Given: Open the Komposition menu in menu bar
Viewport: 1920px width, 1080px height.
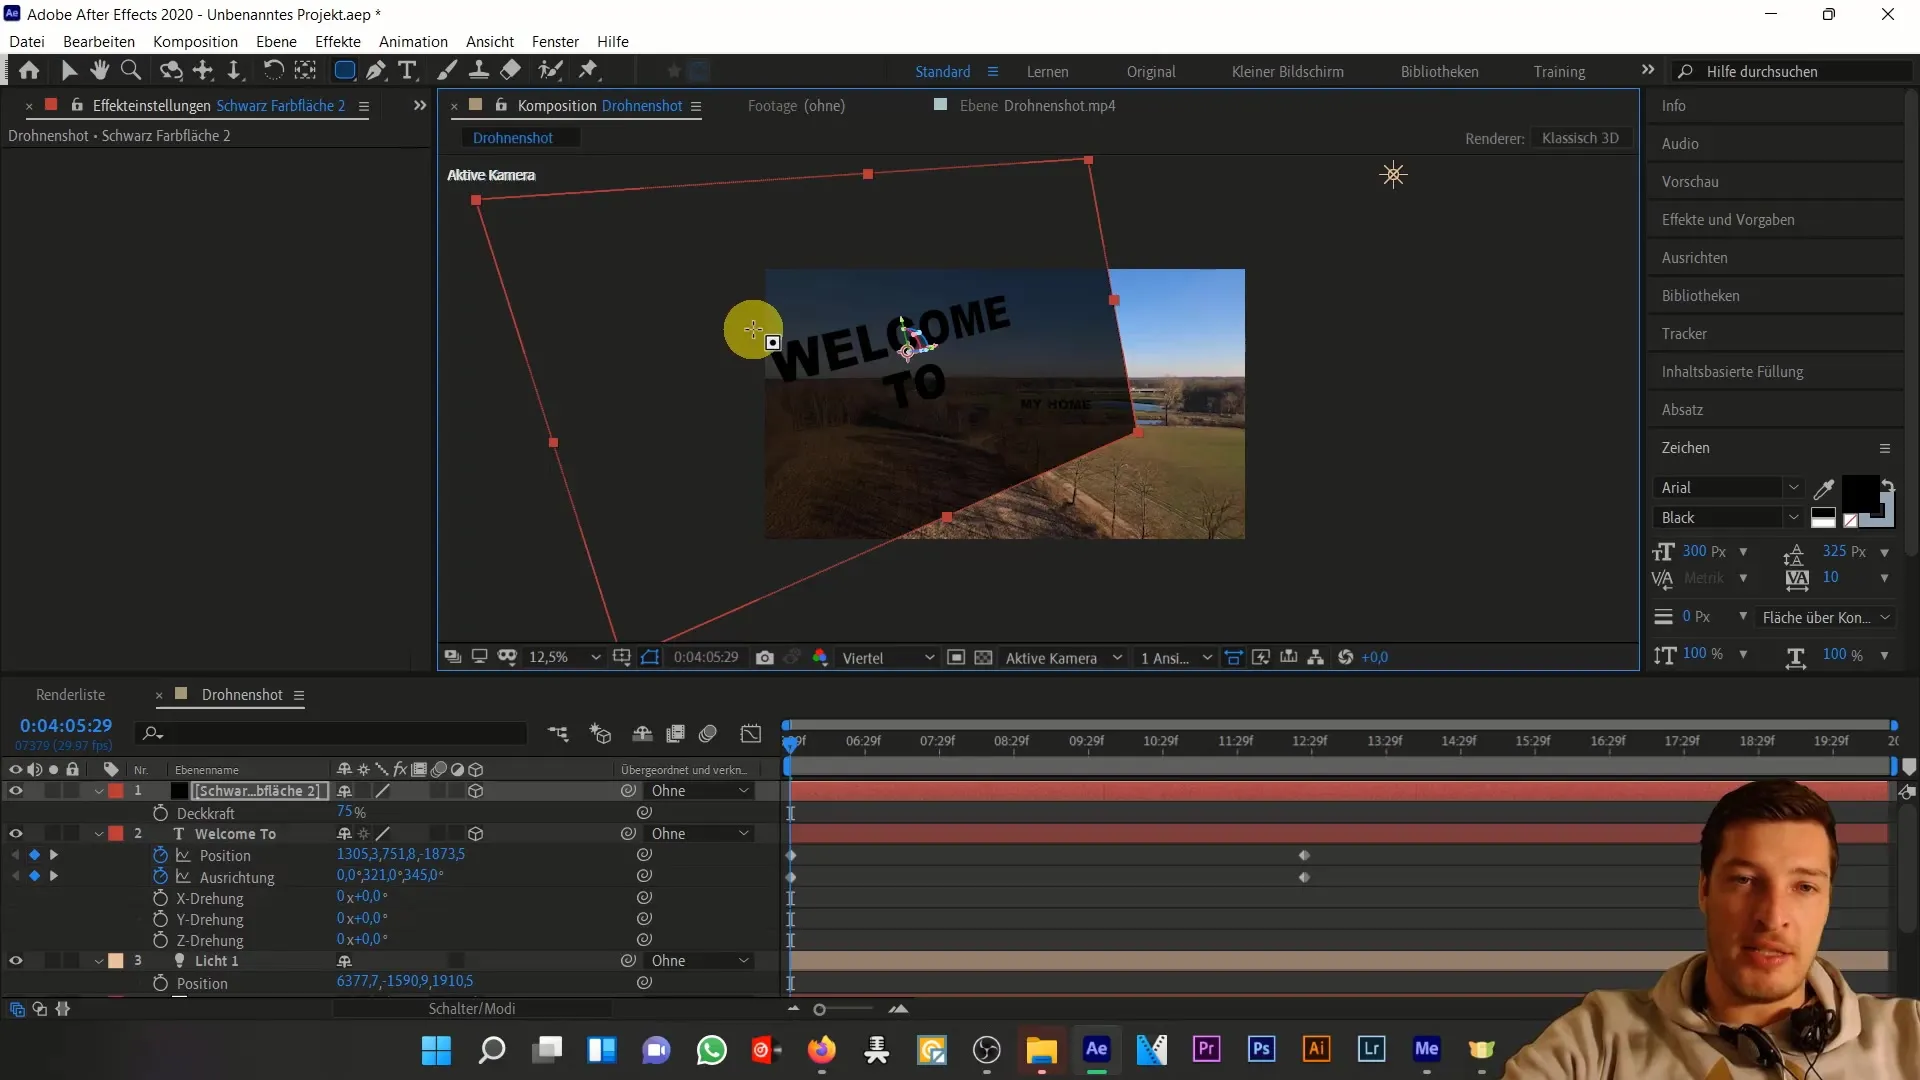Looking at the screenshot, I should coord(194,41).
